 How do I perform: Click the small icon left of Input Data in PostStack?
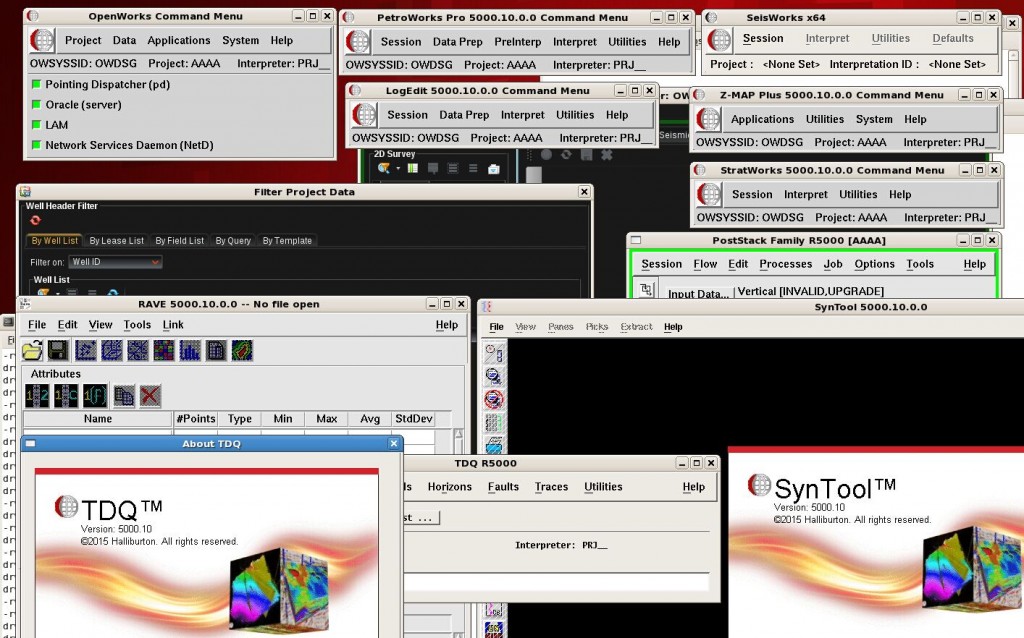(x=647, y=289)
